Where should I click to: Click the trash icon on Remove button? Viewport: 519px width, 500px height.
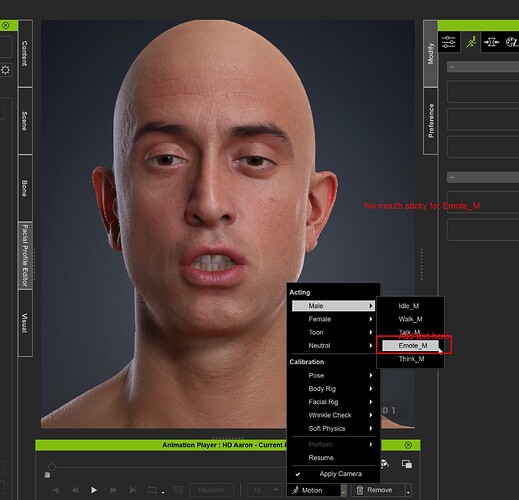tap(360, 490)
